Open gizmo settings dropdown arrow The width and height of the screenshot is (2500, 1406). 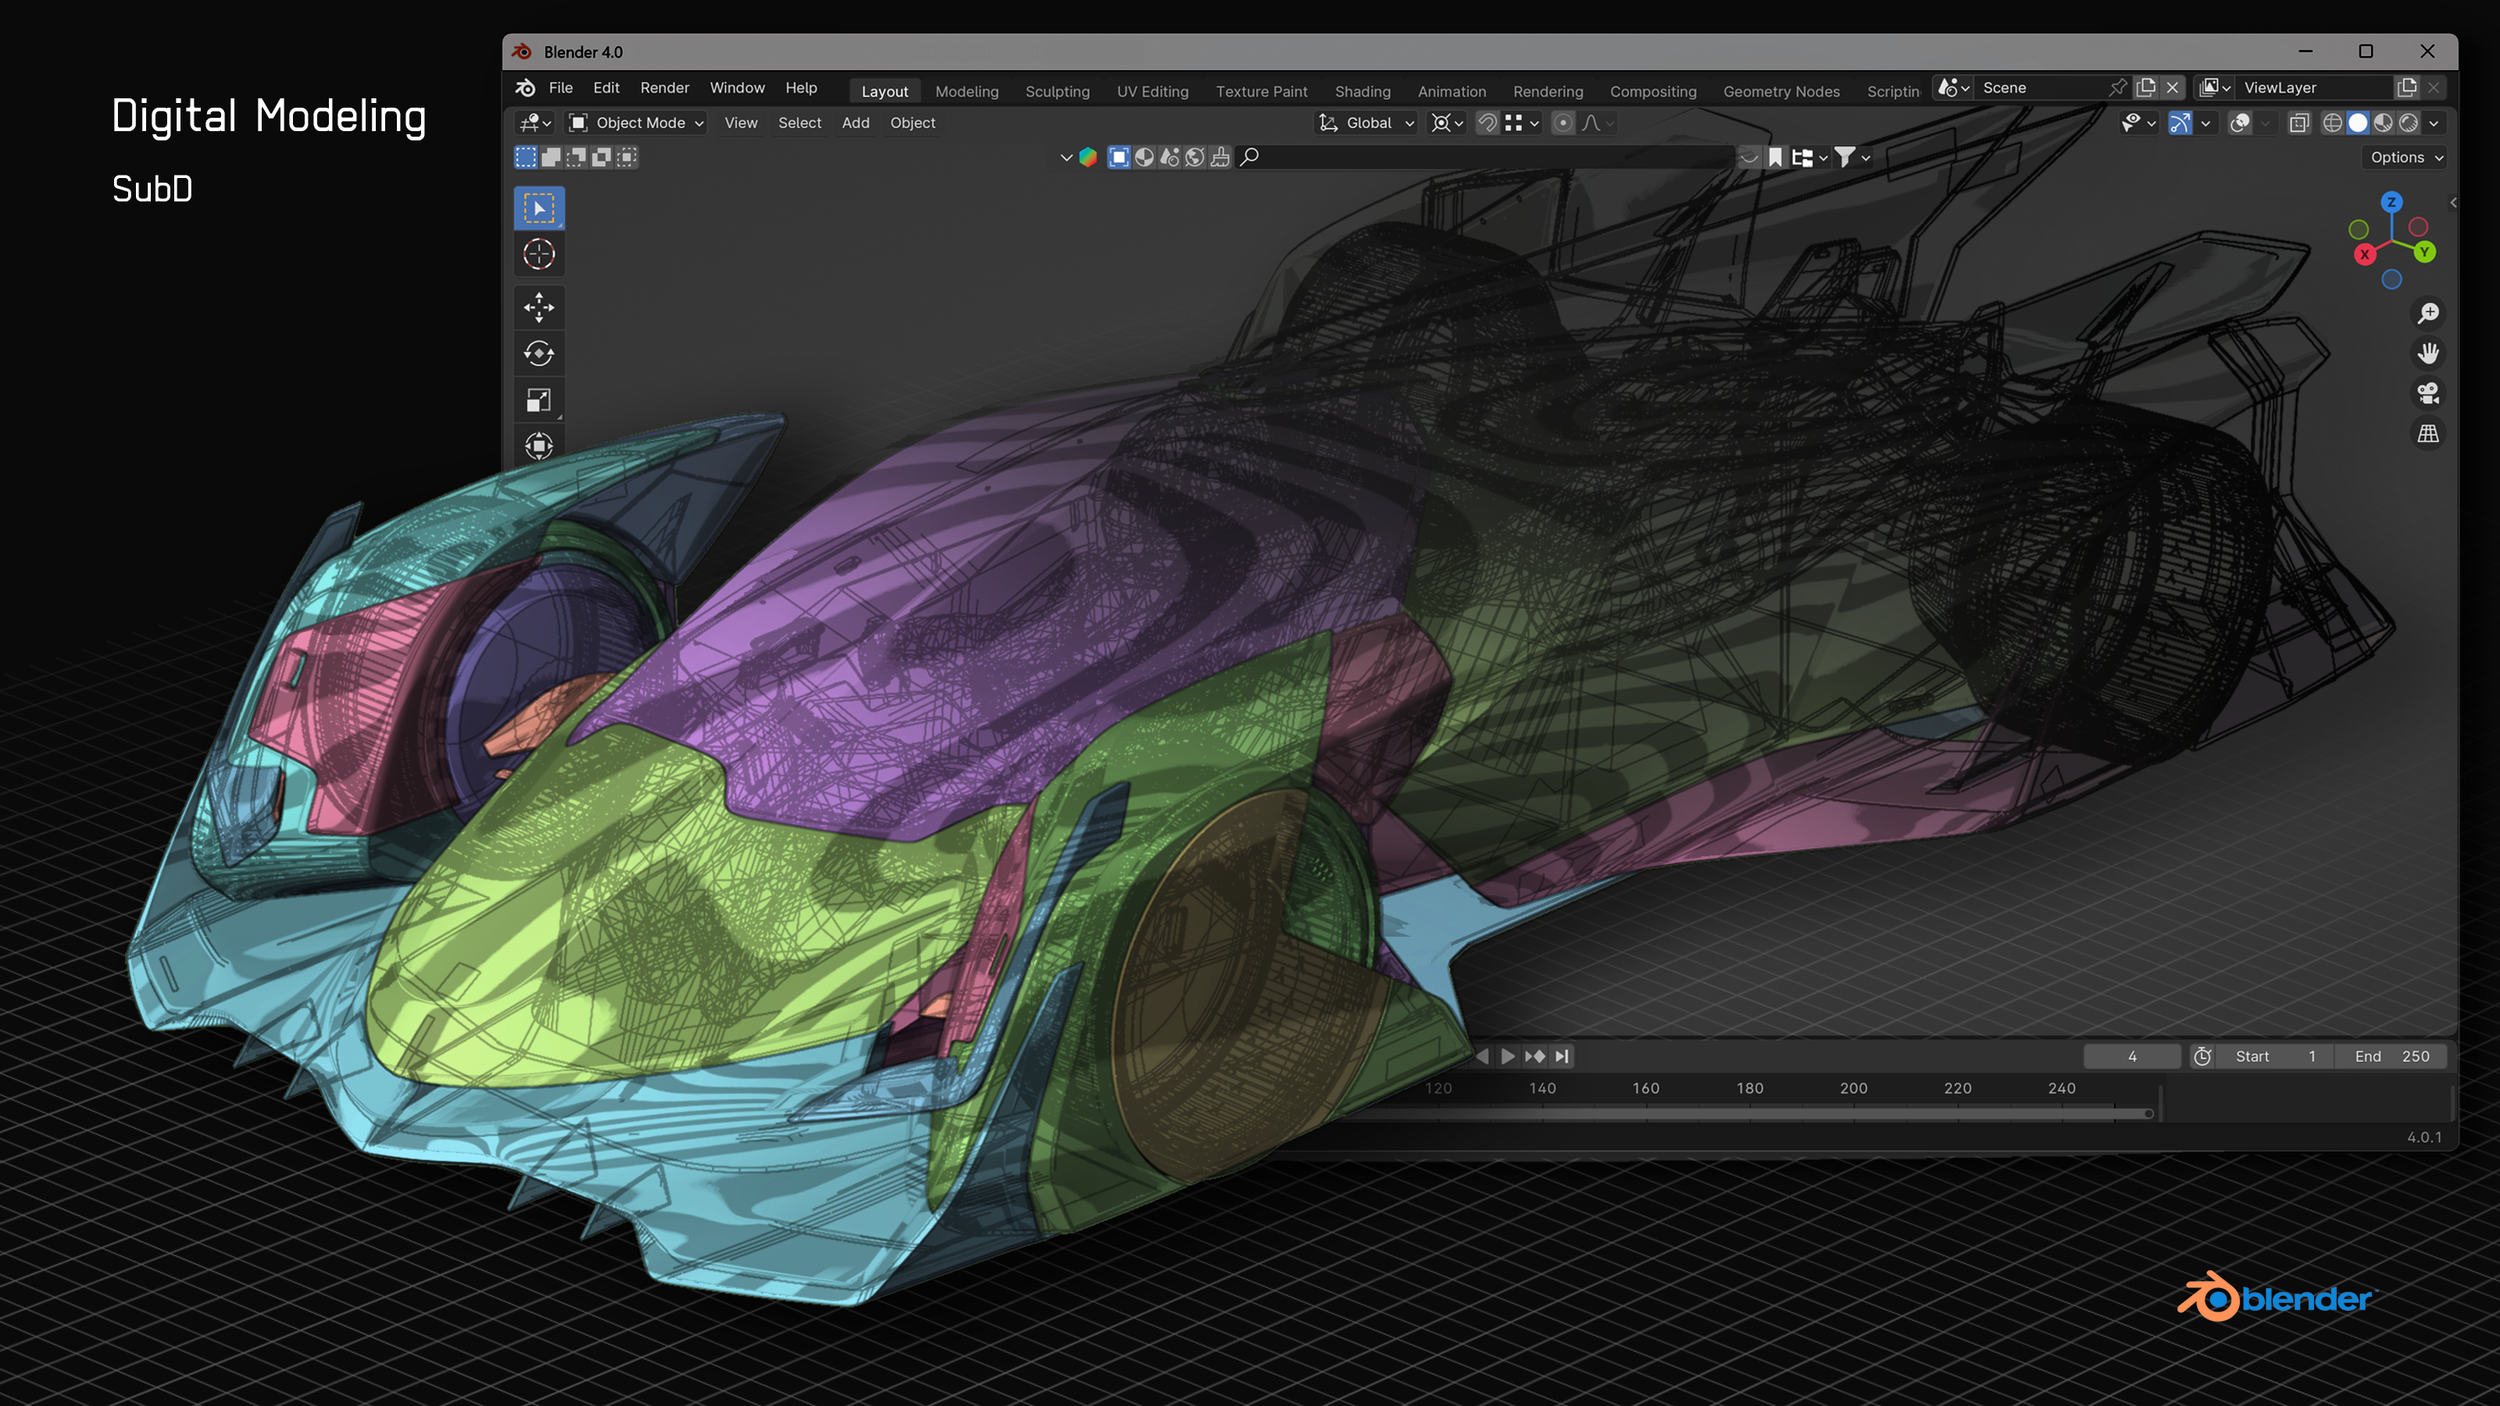pyautogui.click(x=2205, y=123)
